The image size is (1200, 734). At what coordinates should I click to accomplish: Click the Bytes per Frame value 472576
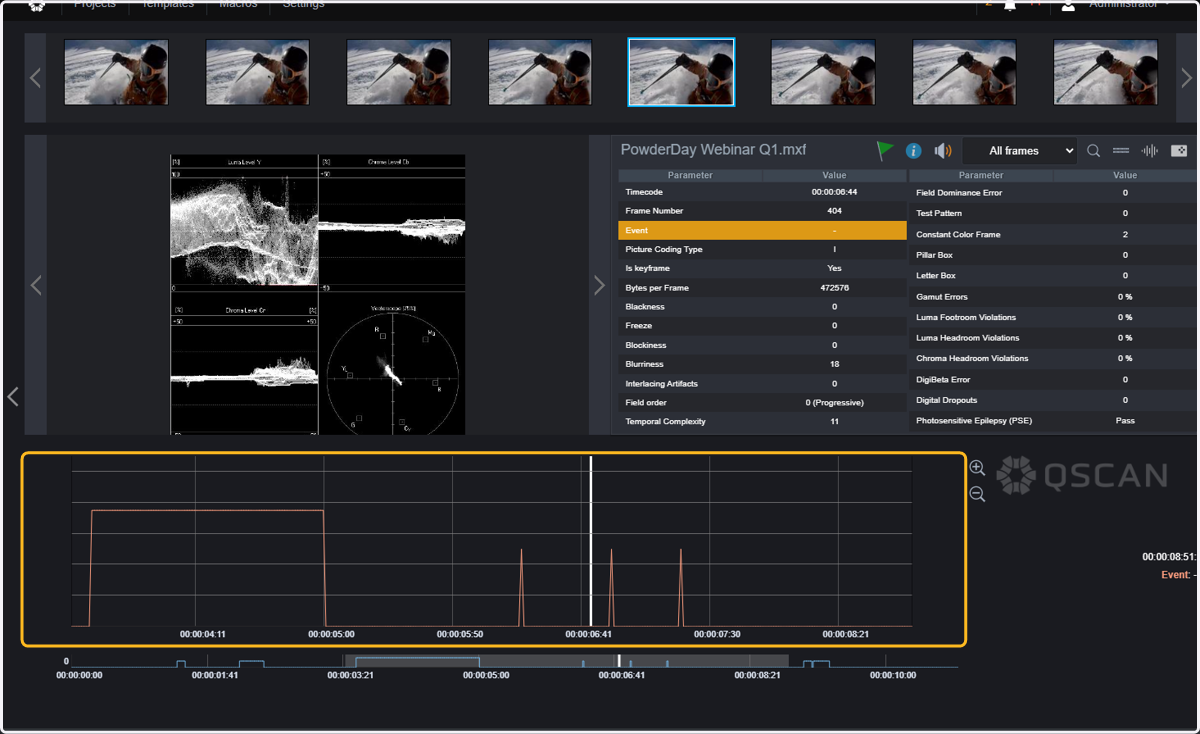834,288
